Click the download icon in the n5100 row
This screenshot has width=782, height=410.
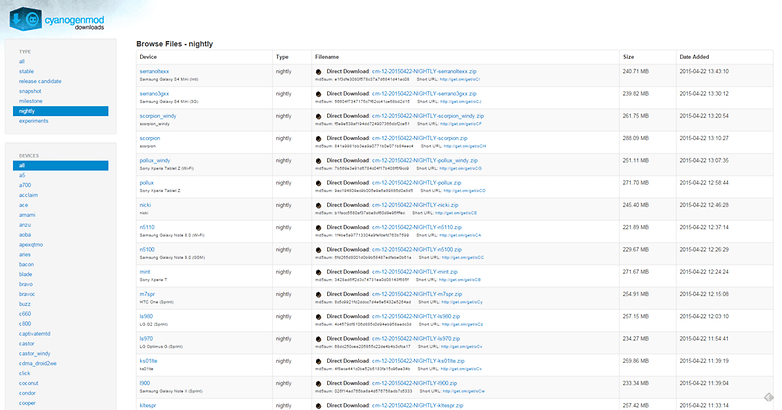[319, 250]
